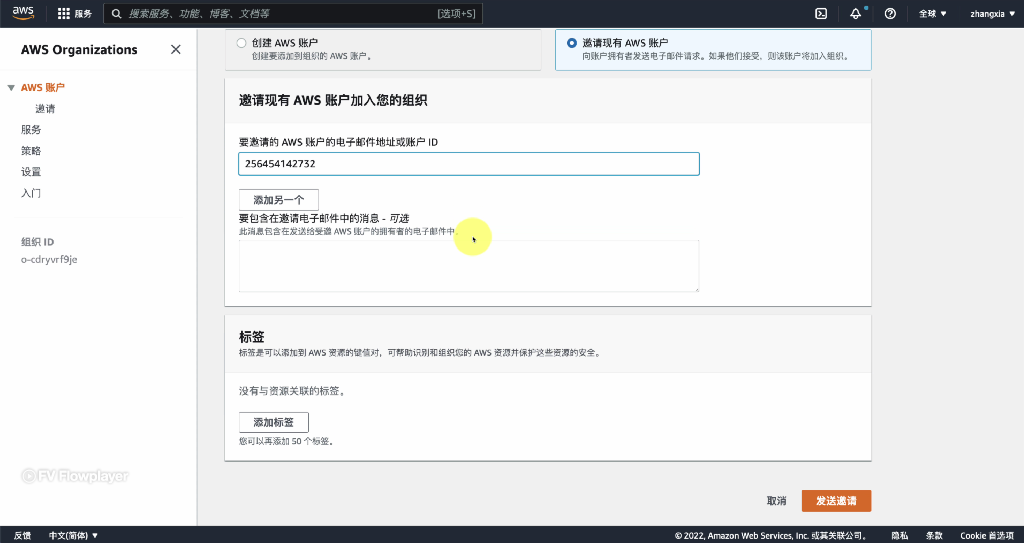The height and width of the screenshot is (543, 1024).
Task: Launch the CloudShell terminal icon
Action: pyautogui.click(x=821, y=14)
